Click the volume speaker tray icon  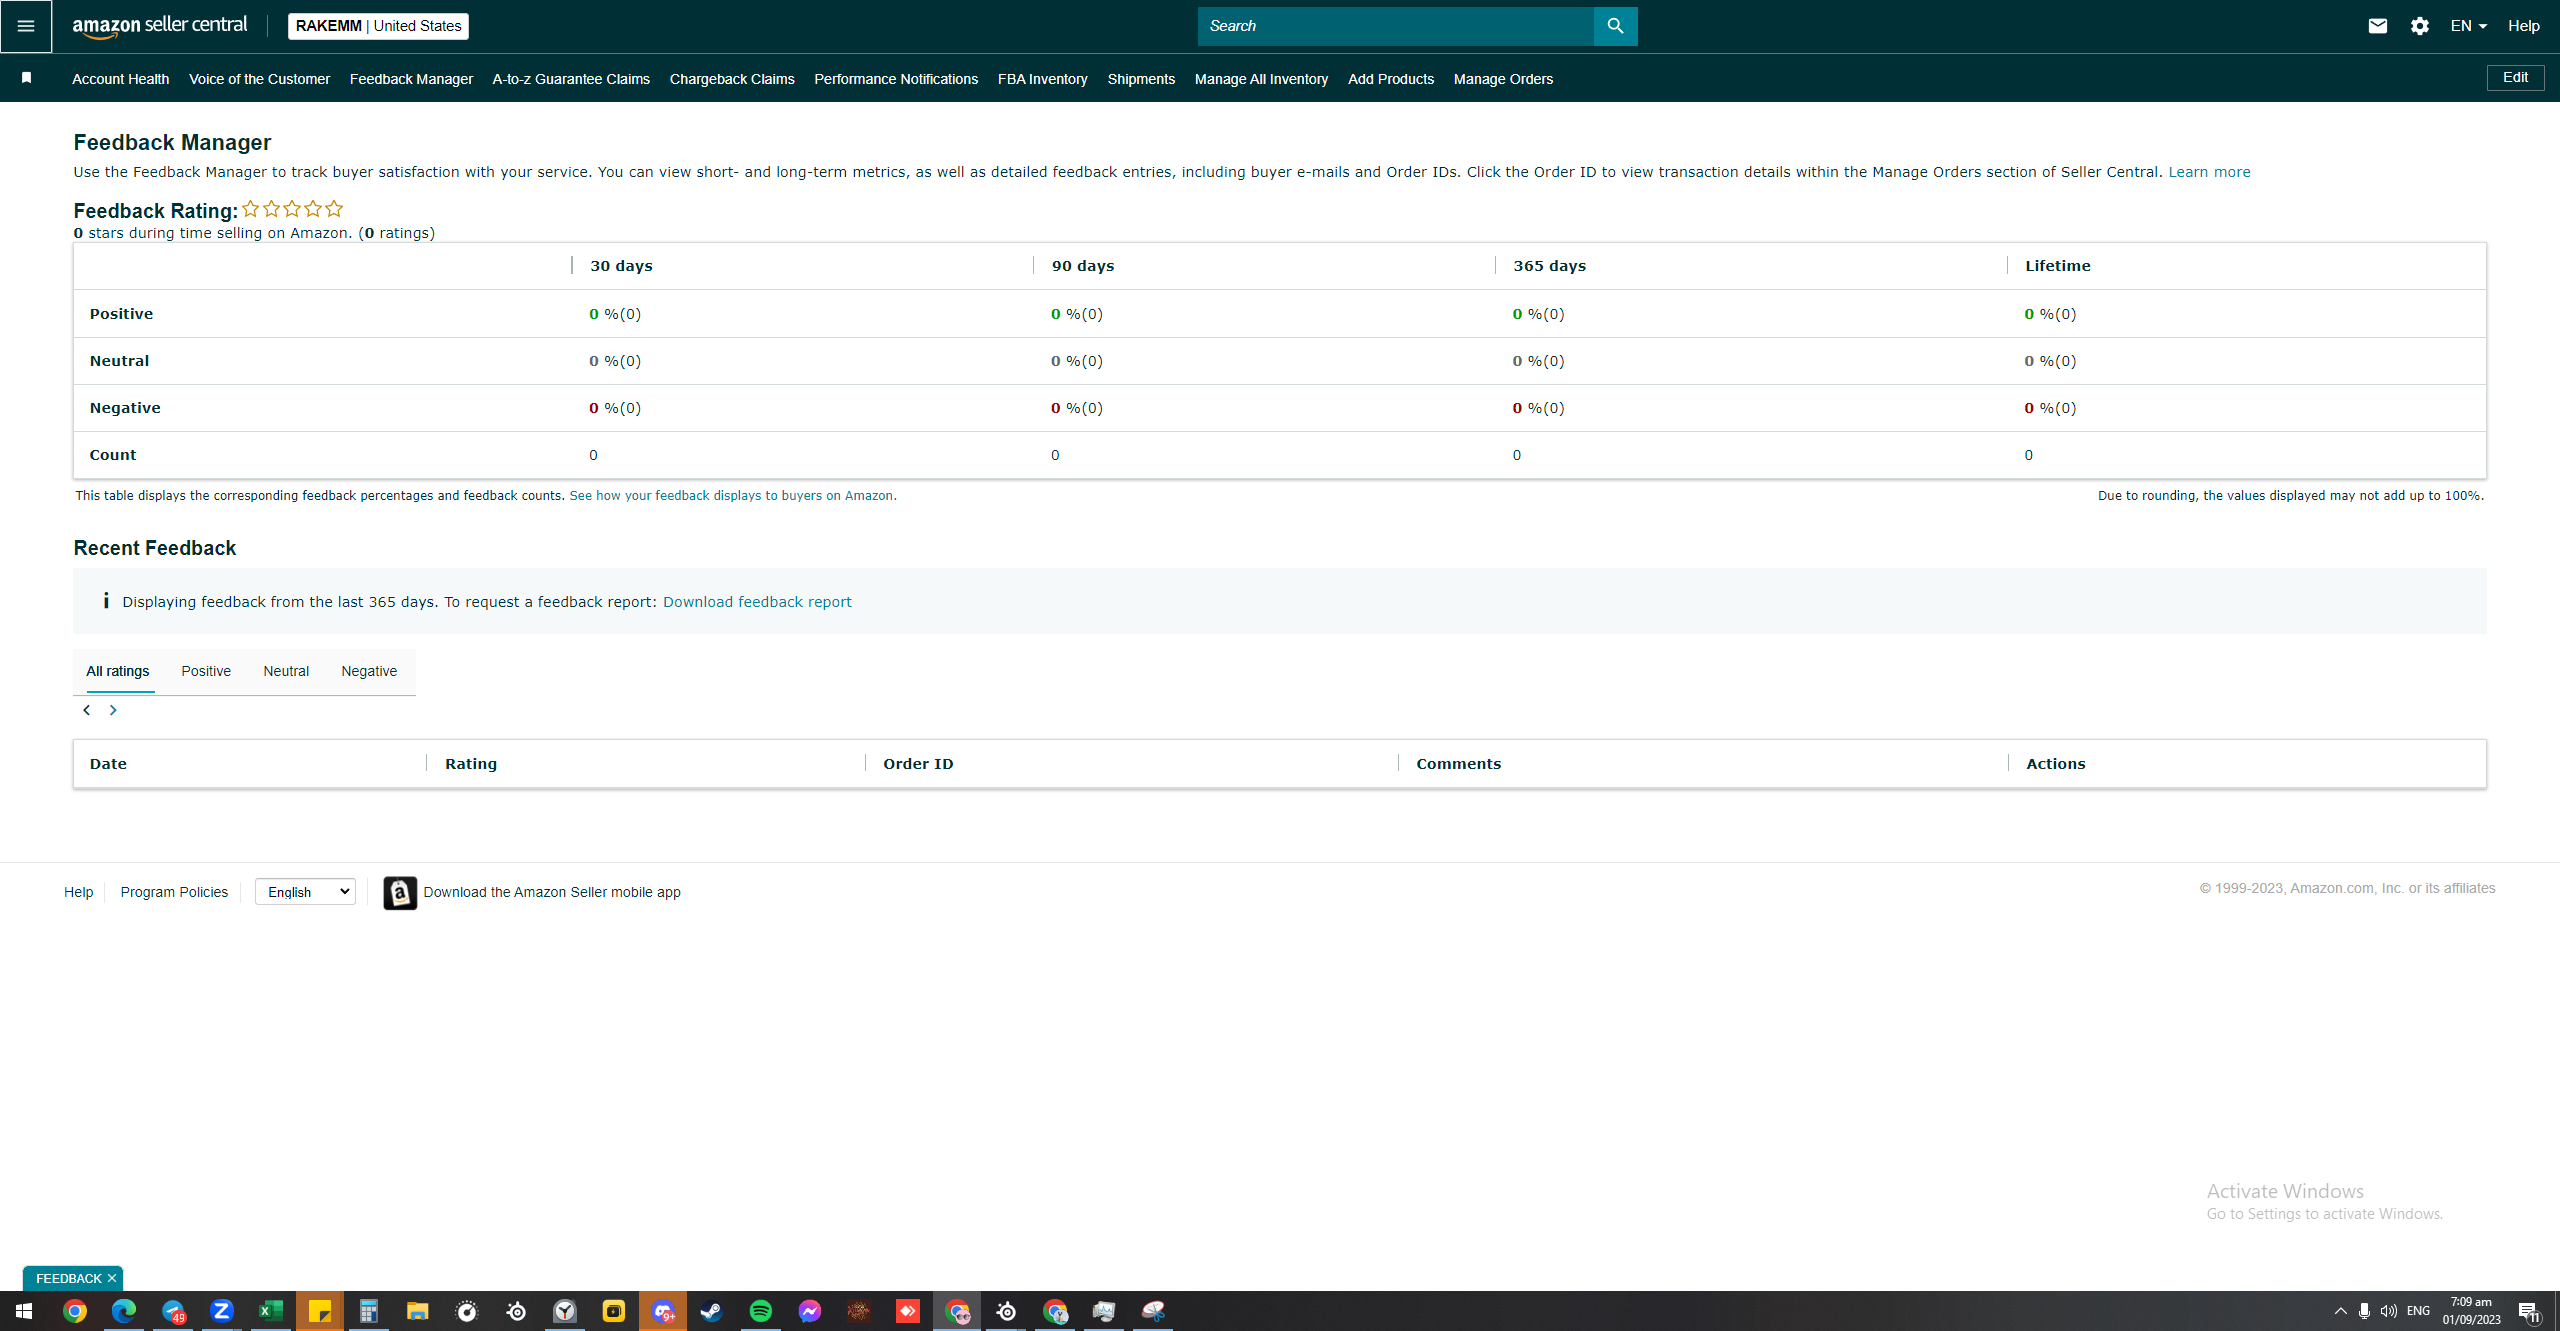[2389, 1311]
